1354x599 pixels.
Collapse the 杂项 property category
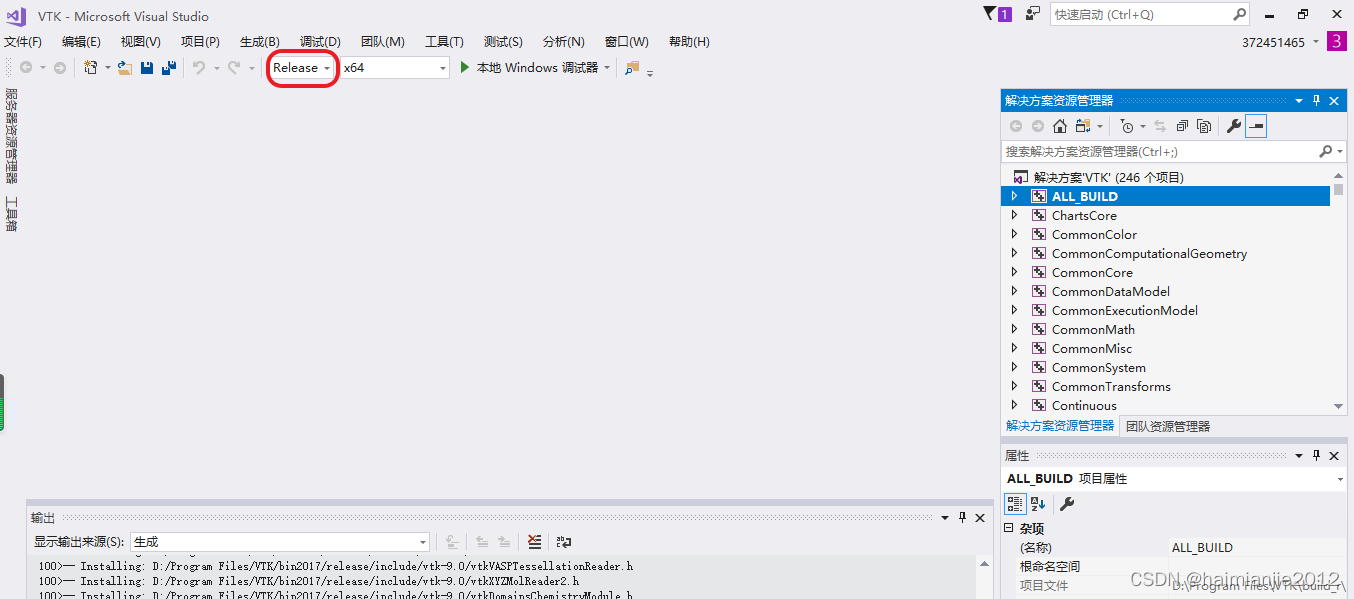(x=1009, y=528)
